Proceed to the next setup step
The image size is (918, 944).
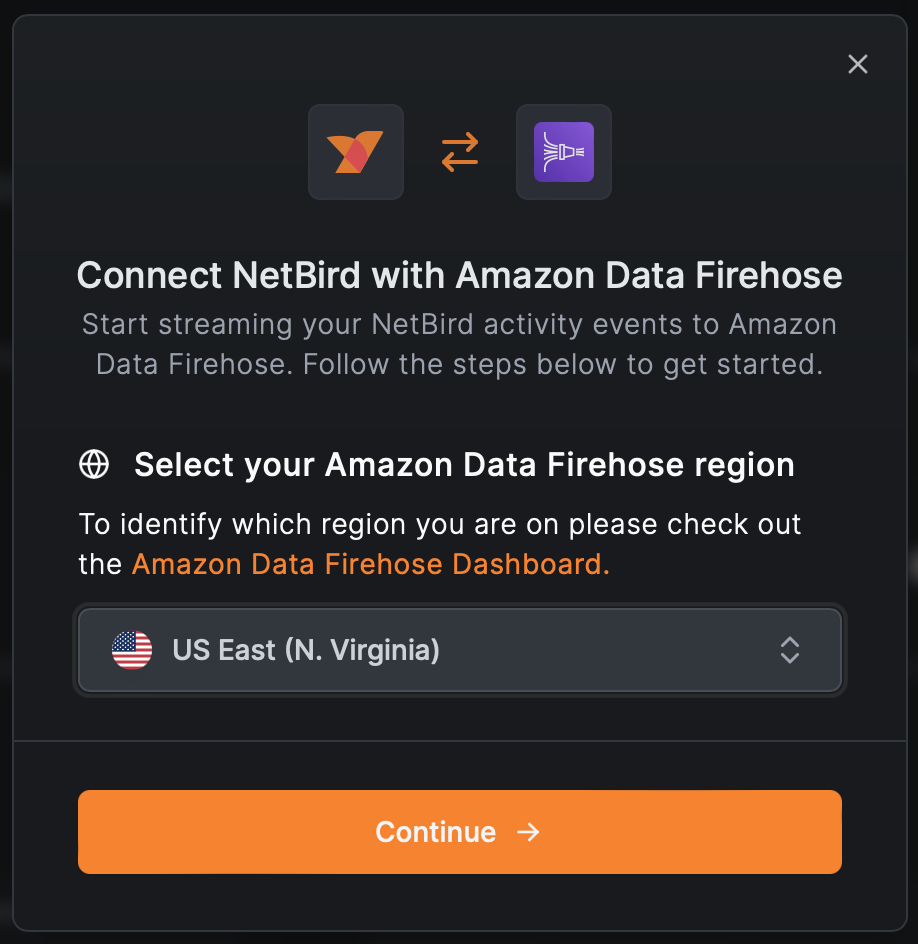pos(459,832)
